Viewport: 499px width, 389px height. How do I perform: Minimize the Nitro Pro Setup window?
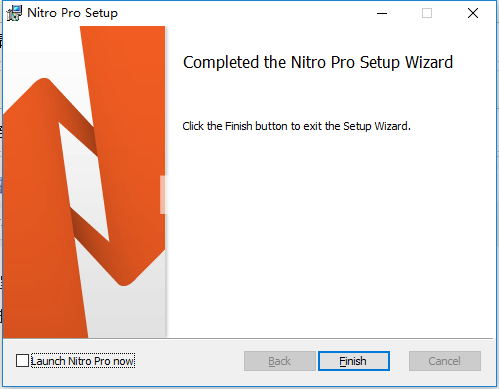(382, 13)
